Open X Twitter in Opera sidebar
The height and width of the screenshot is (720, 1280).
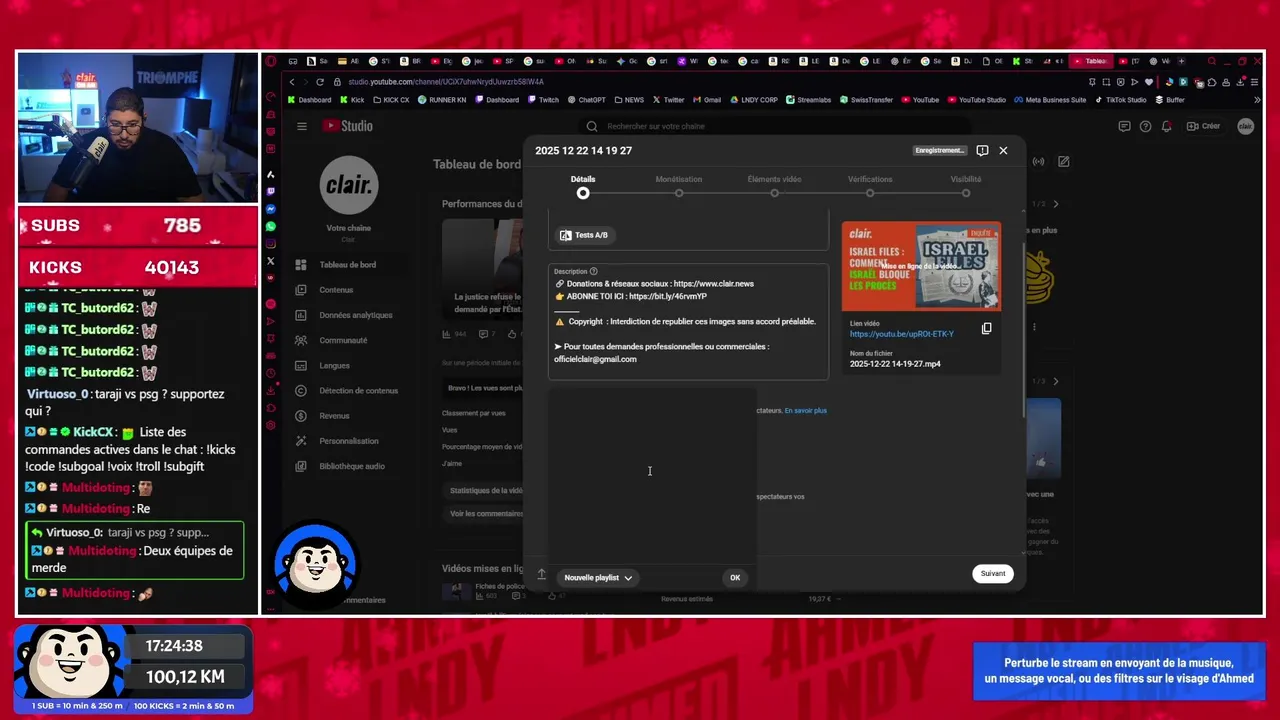pyautogui.click(x=271, y=261)
